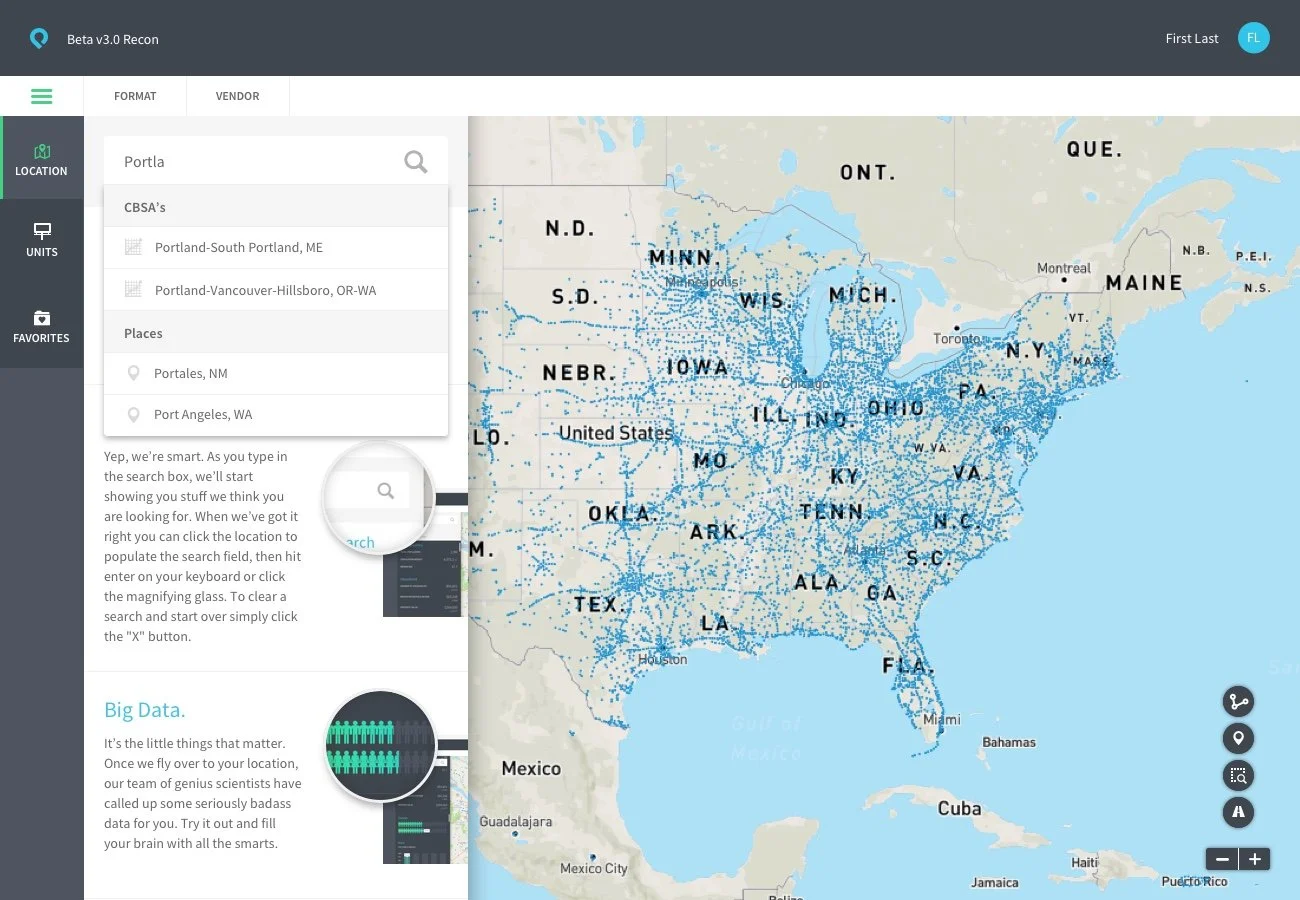Viewport: 1300px width, 900px height.
Task: Click the zoom-in plus control on the map
Action: point(1254,858)
